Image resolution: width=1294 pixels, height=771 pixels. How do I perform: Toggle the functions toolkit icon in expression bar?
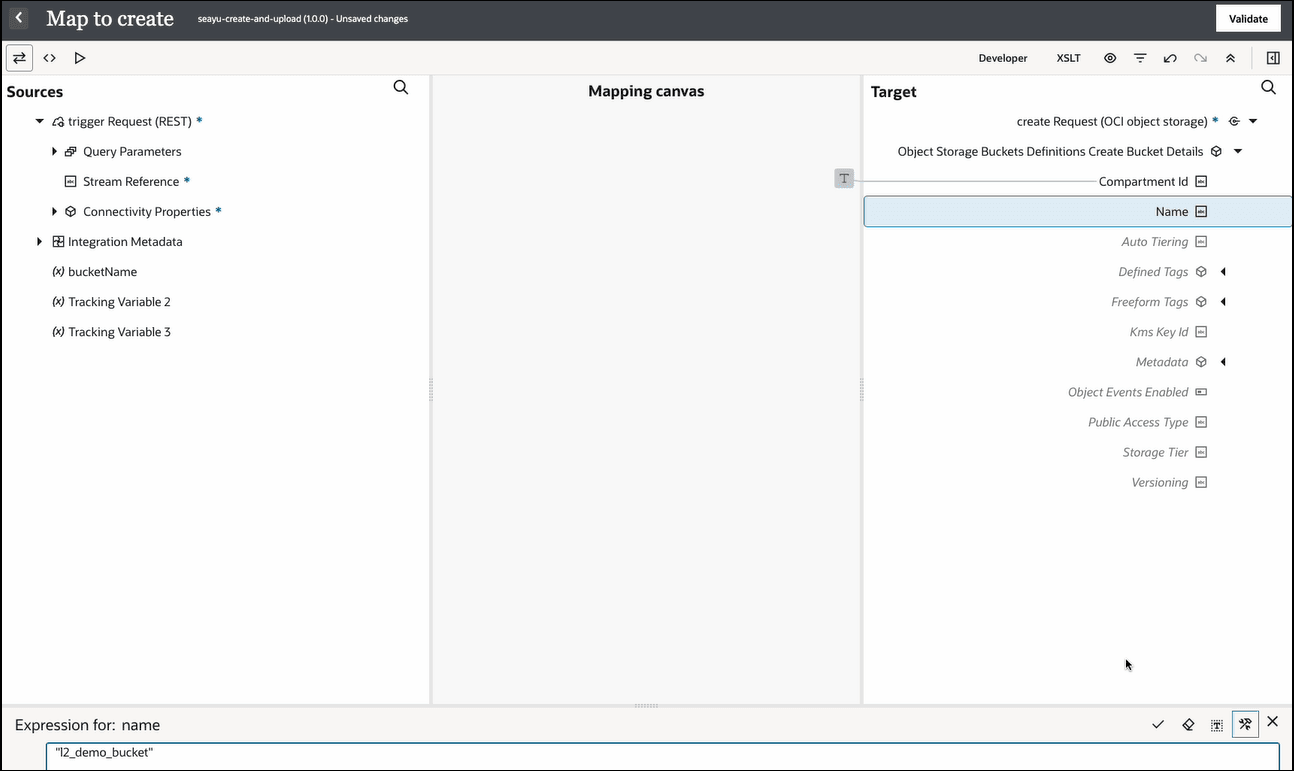click(x=1245, y=724)
